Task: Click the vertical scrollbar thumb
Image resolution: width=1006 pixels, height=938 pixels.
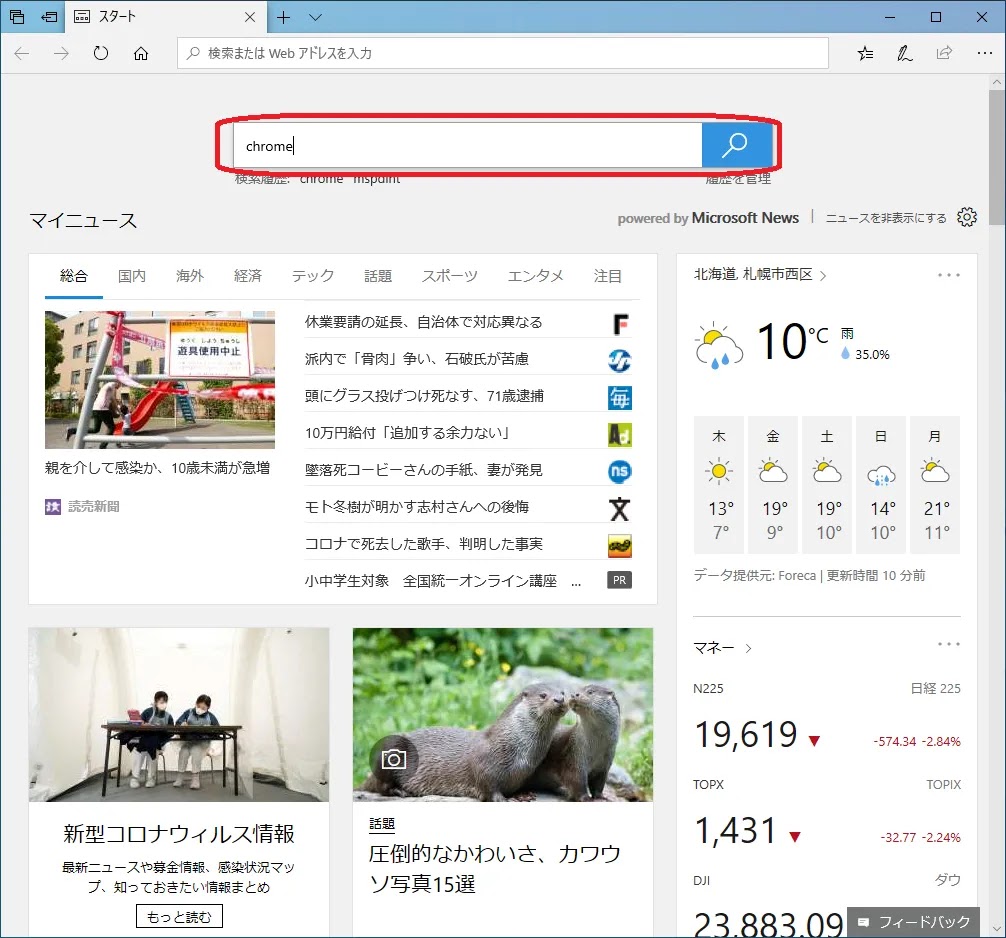Action: coord(996,157)
